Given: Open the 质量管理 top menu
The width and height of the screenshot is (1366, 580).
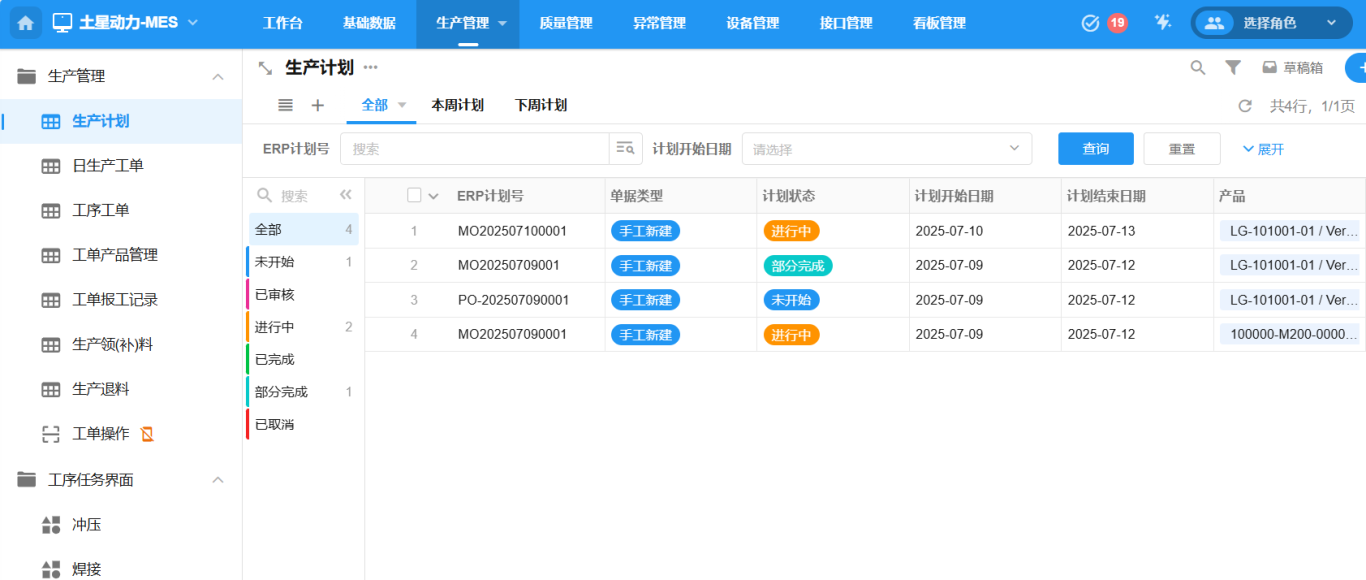Looking at the screenshot, I should point(565,23).
